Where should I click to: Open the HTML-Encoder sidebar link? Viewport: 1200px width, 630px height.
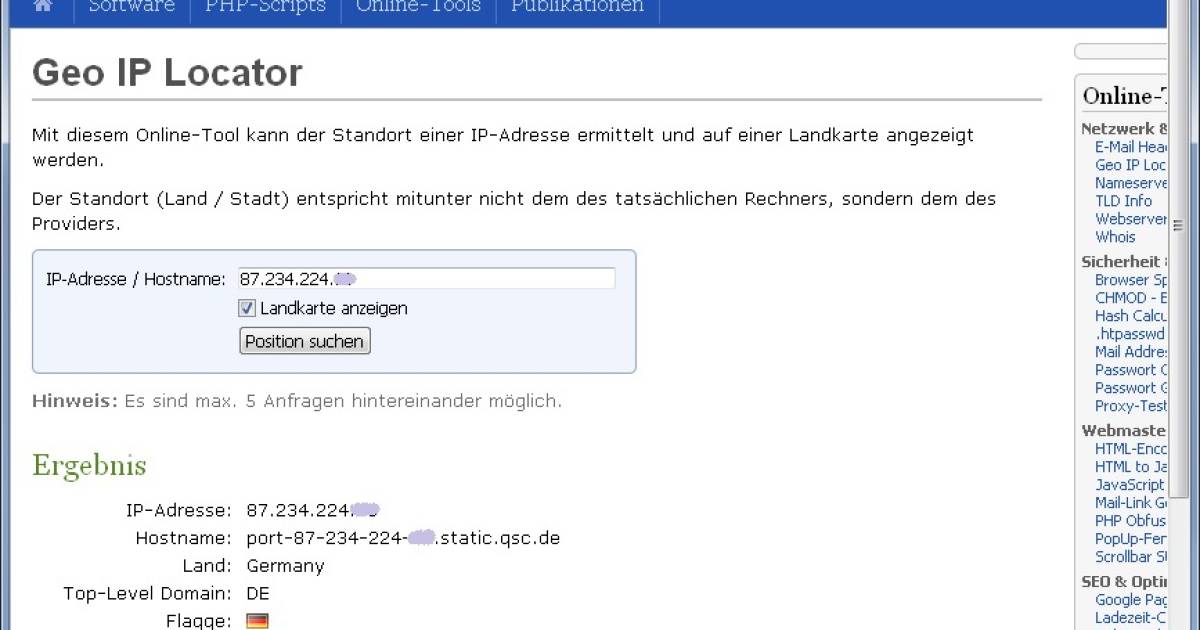click(x=1131, y=449)
